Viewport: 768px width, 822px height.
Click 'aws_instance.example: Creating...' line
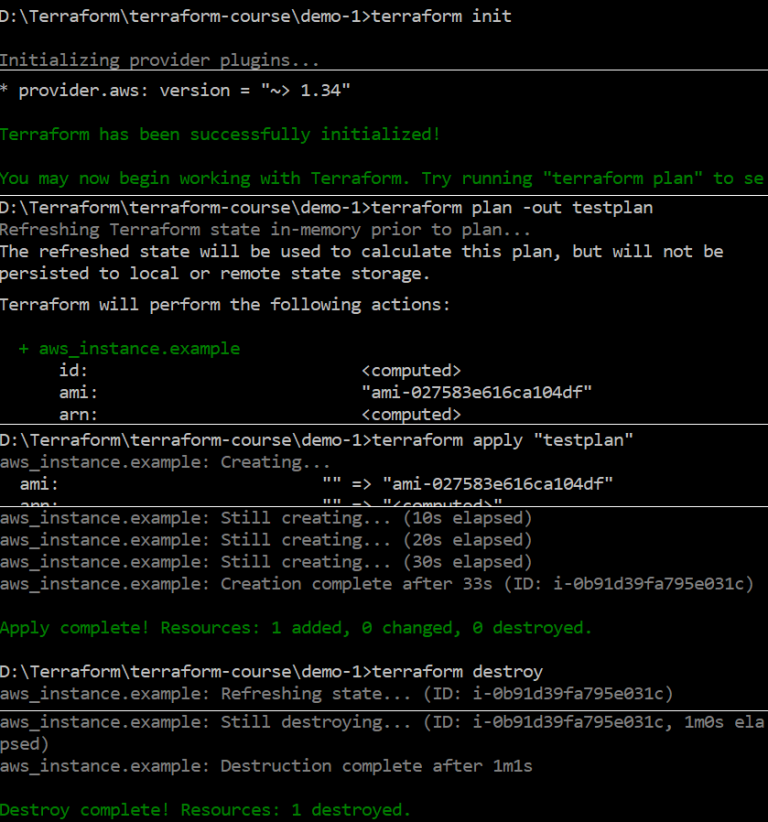165,462
